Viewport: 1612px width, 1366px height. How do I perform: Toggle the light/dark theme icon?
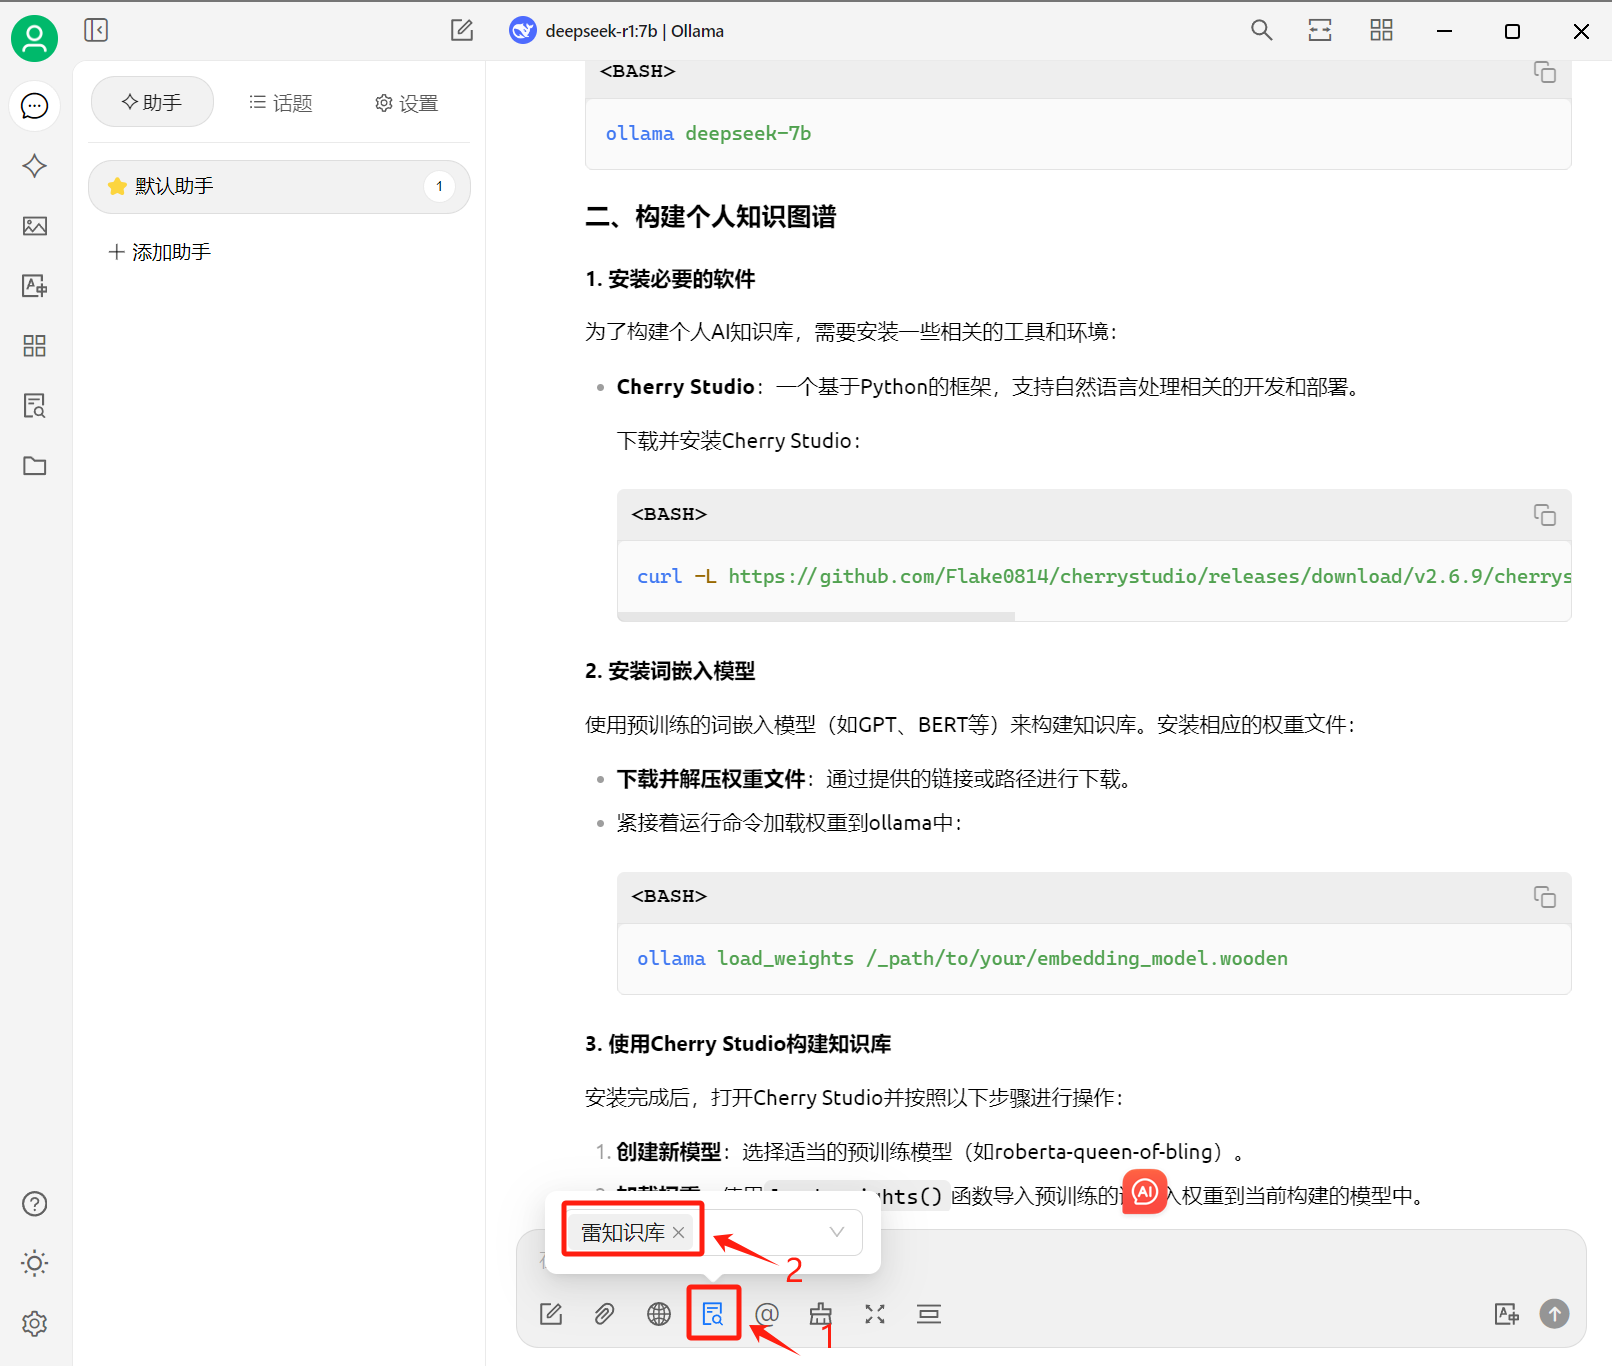click(x=35, y=1263)
